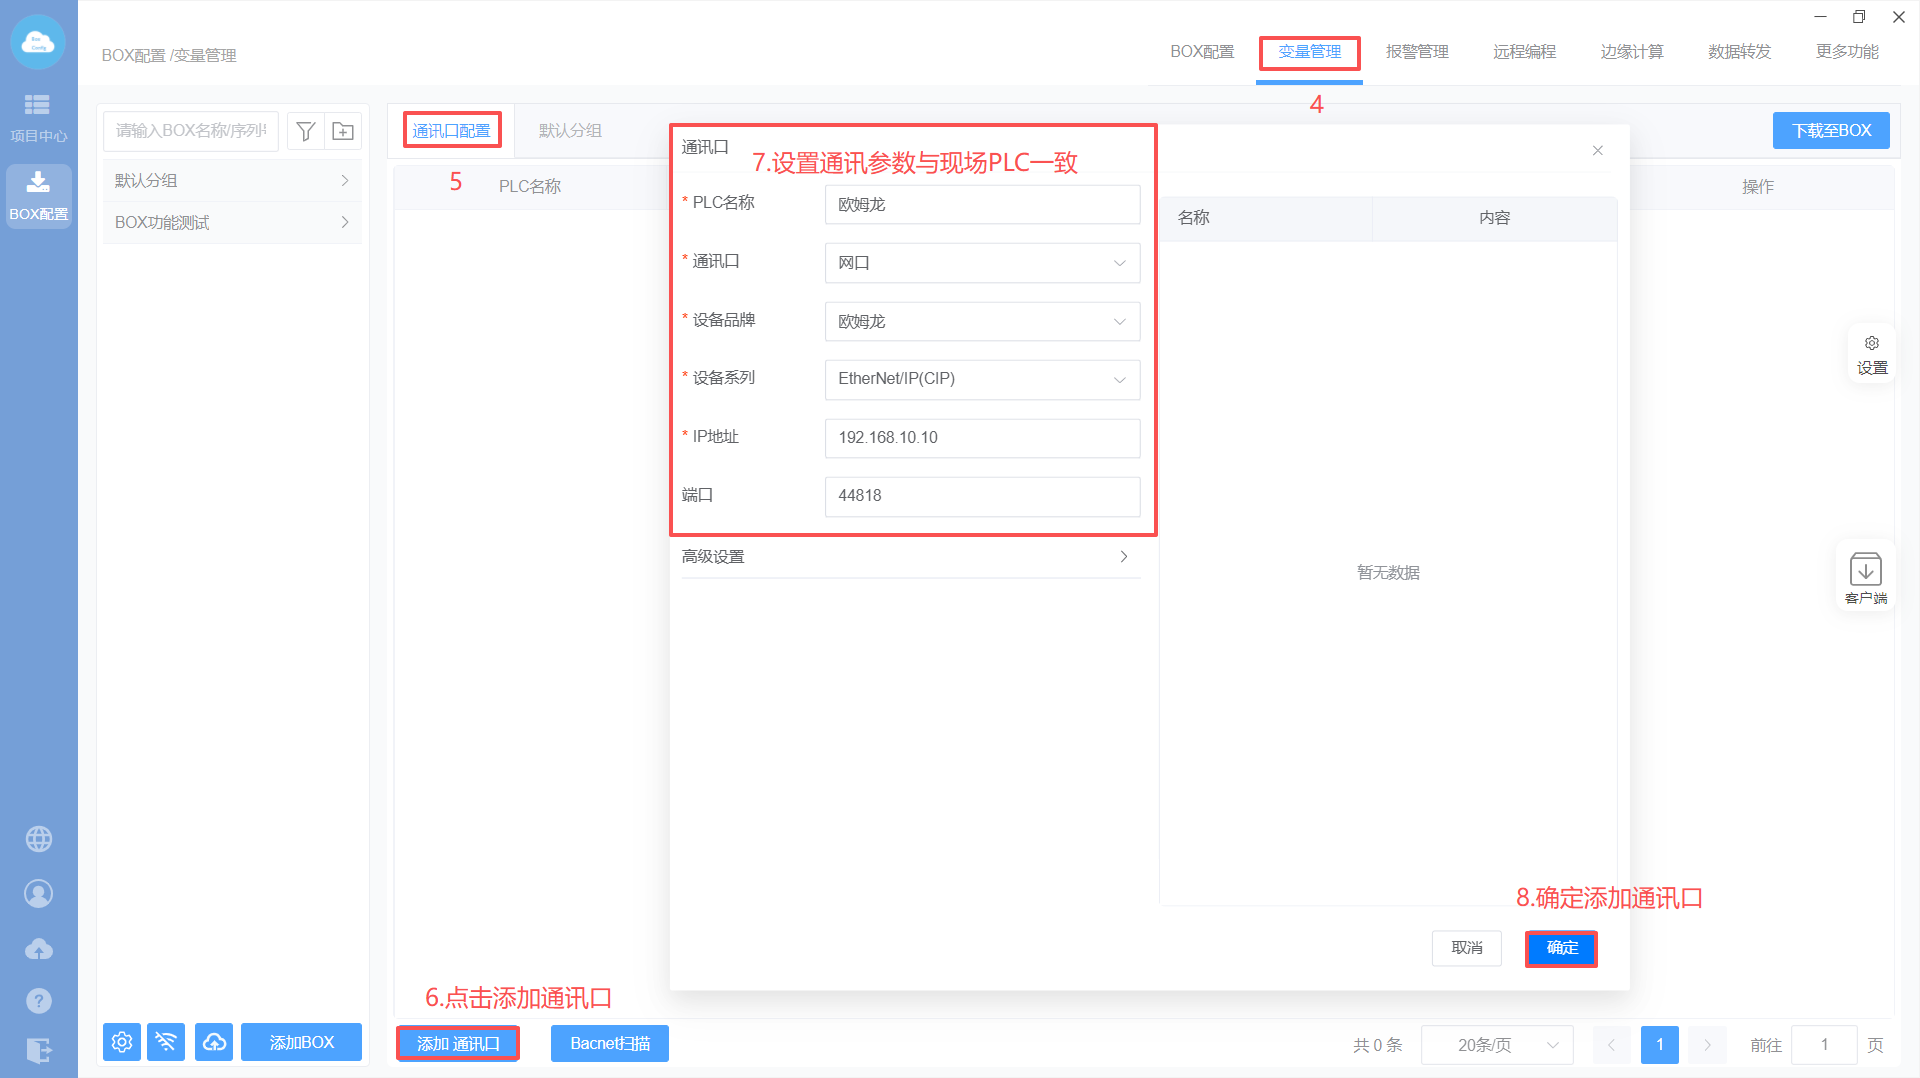Open the 通讯口 dropdown showing 网口

tap(981, 263)
